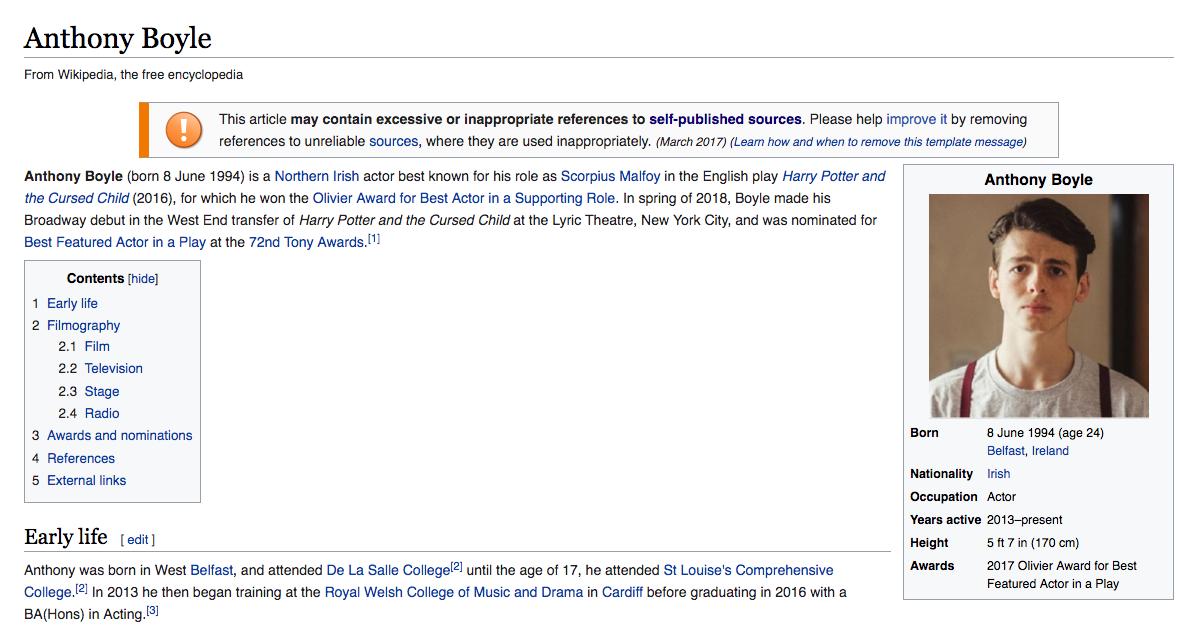Click the 'Early life' section heading

coord(66,537)
